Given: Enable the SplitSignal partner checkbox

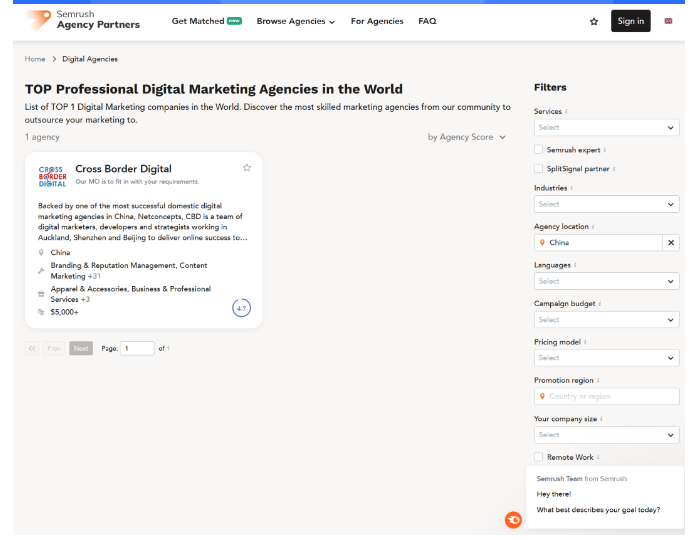Looking at the screenshot, I should pos(538,169).
